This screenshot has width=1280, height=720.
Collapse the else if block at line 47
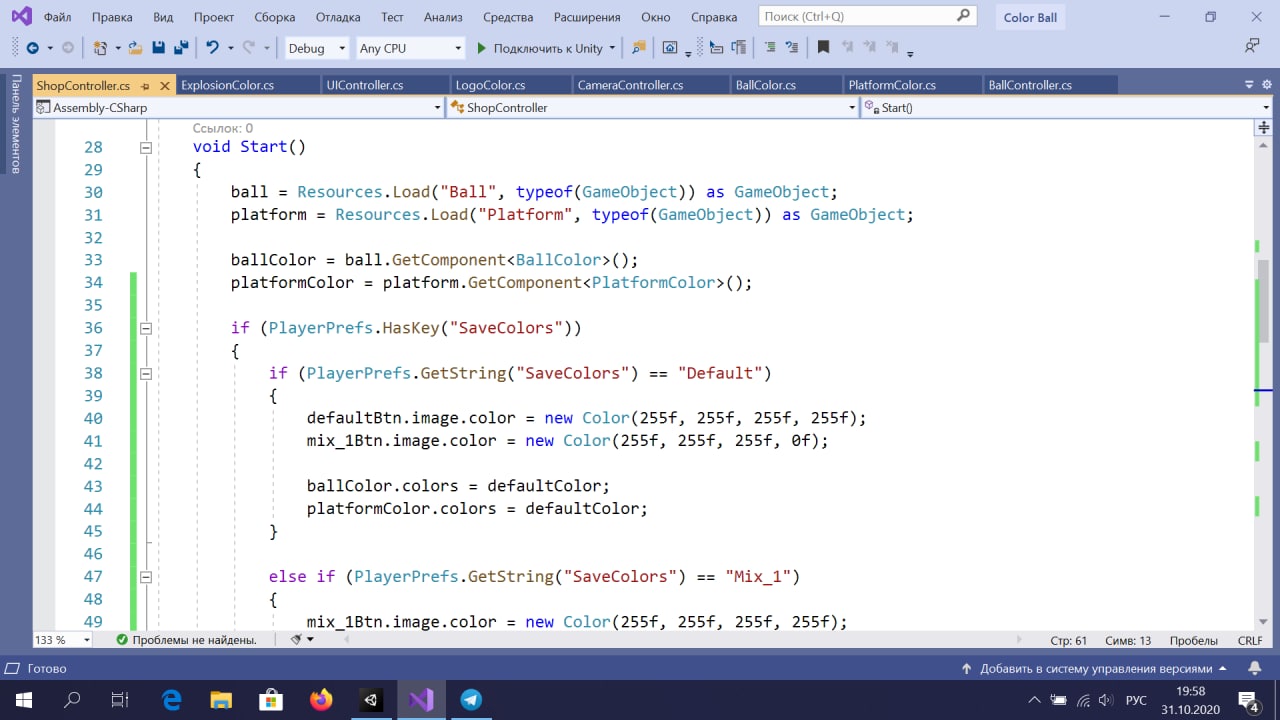[x=146, y=577]
